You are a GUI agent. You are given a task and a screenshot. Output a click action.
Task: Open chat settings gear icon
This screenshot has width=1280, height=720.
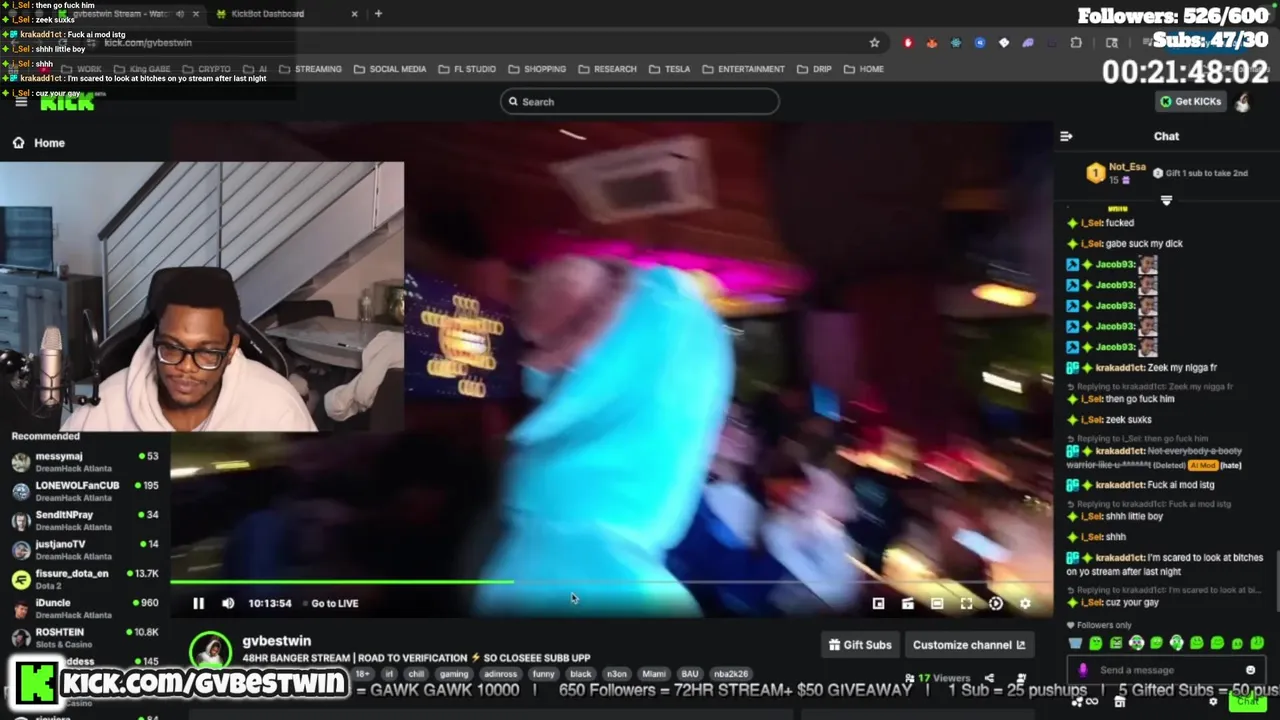[x=1213, y=702]
